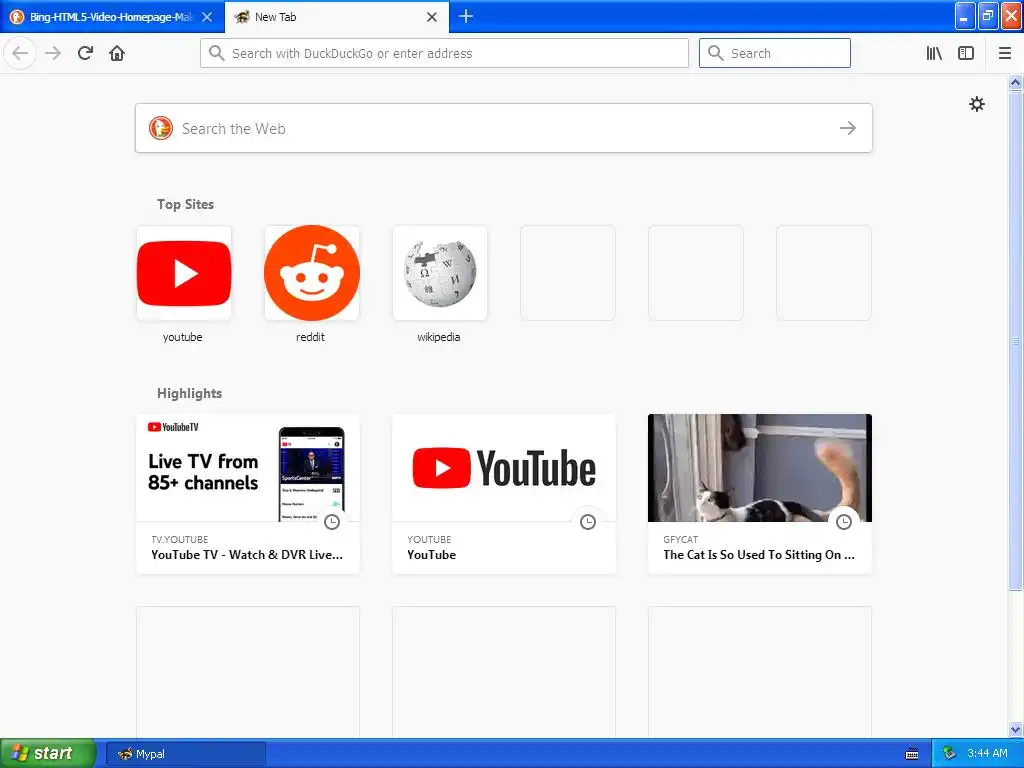Click the page scrollbar up arrow

tap(1015, 82)
